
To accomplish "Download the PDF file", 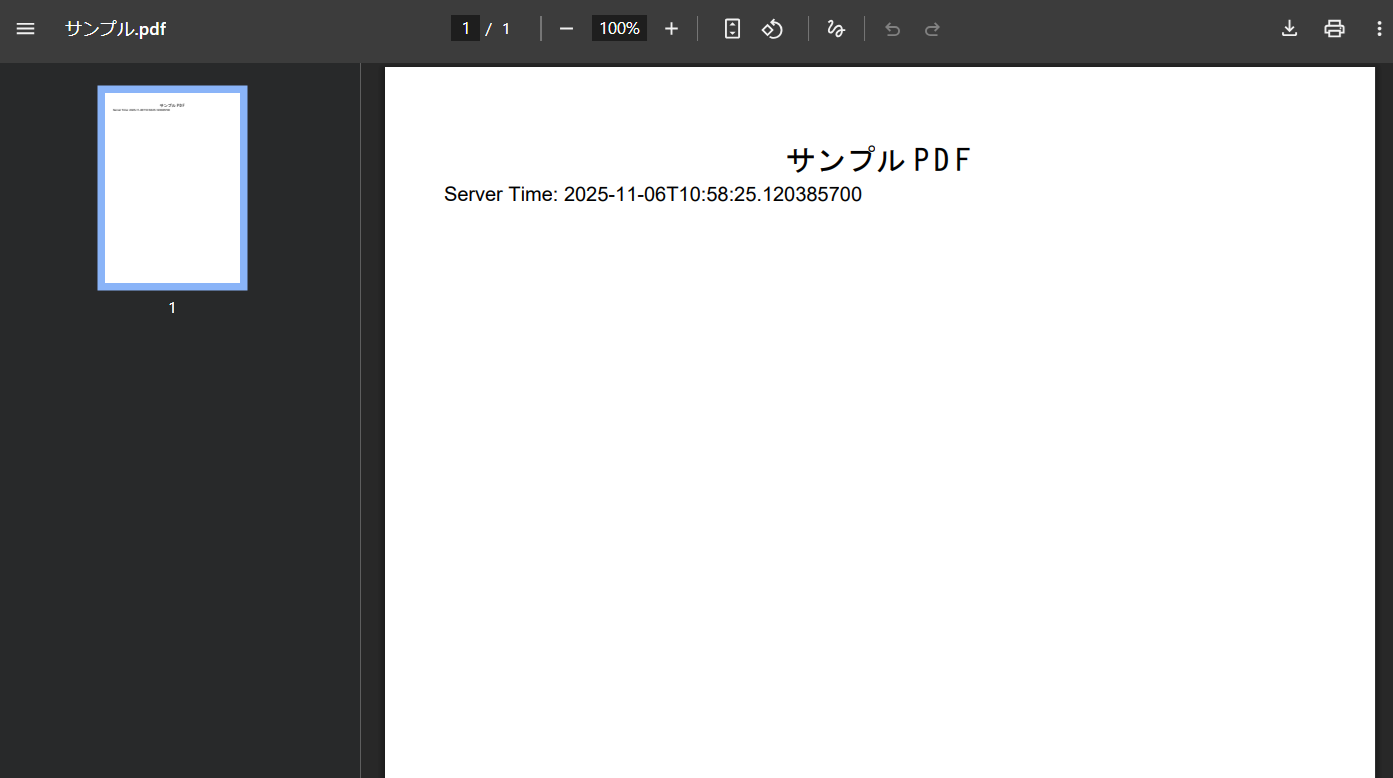I will (x=1289, y=29).
